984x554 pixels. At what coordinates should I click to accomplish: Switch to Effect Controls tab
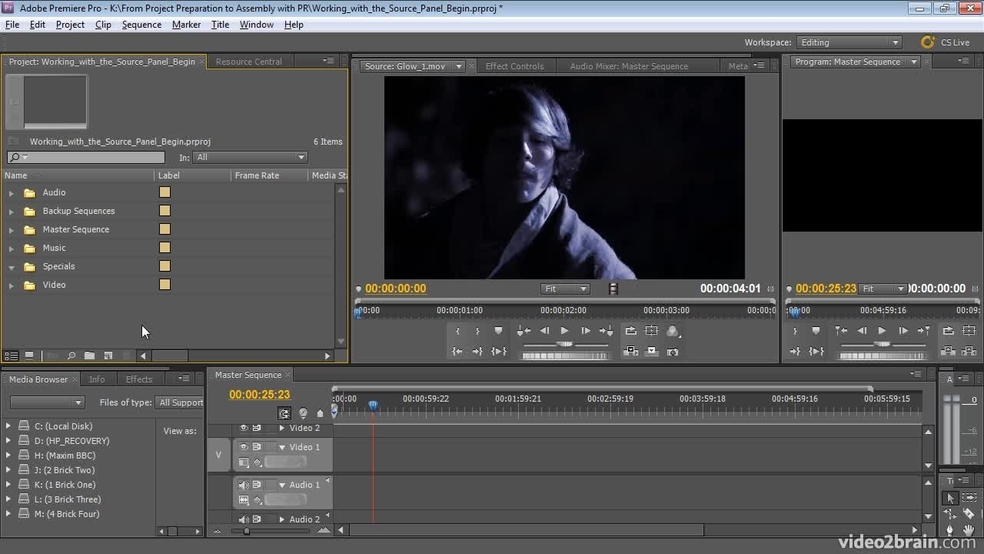tap(515, 67)
